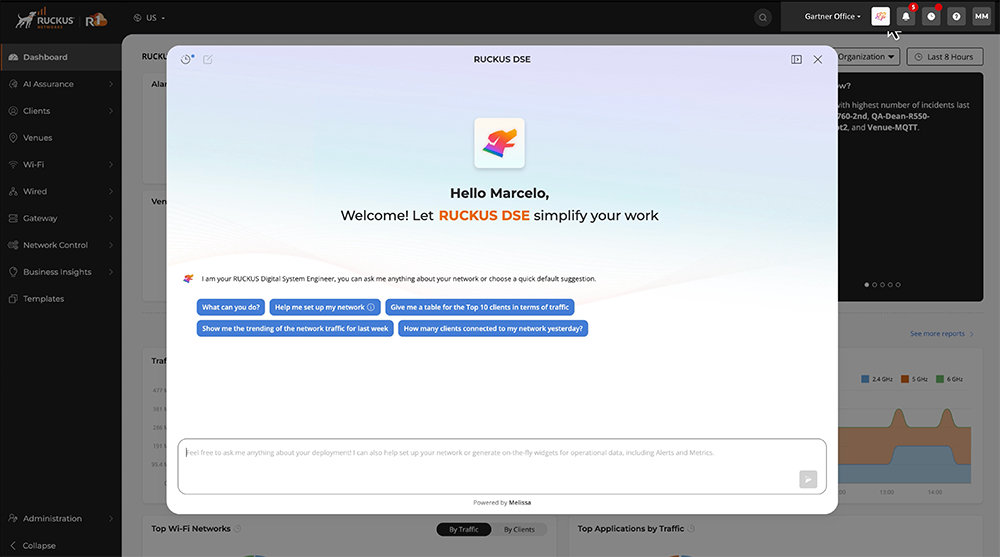Open the Last 8 Hours time range

point(945,57)
